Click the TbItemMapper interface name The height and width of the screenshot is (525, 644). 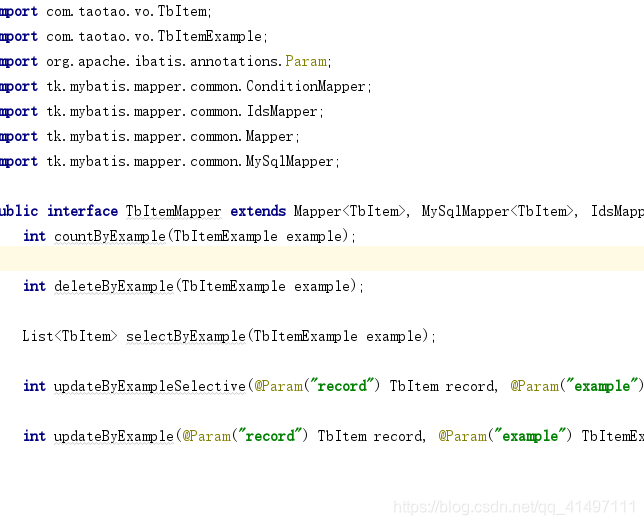click(x=173, y=212)
